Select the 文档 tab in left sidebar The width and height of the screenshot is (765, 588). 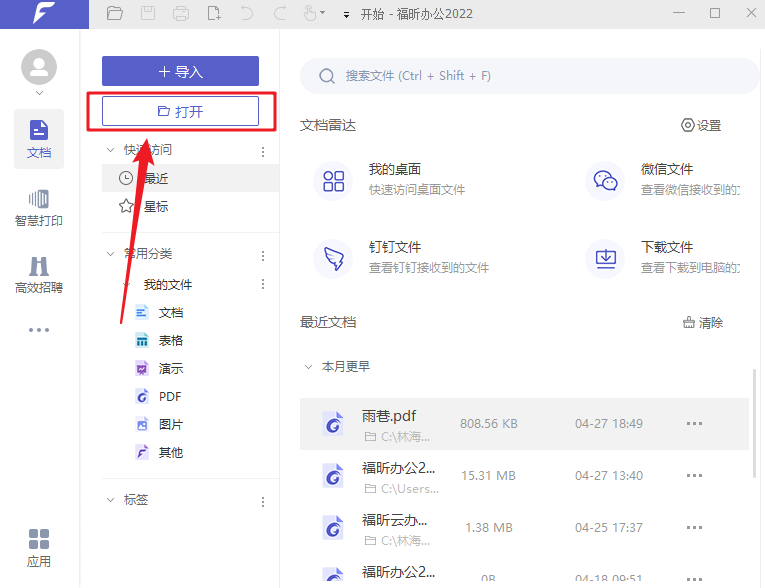pyautogui.click(x=39, y=139)
